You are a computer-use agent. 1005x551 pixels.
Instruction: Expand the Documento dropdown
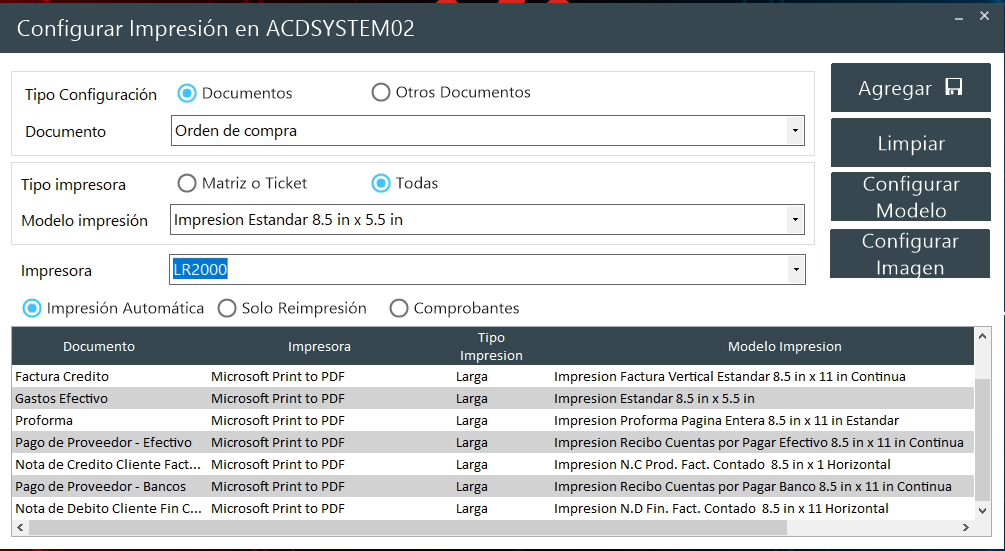794,131
